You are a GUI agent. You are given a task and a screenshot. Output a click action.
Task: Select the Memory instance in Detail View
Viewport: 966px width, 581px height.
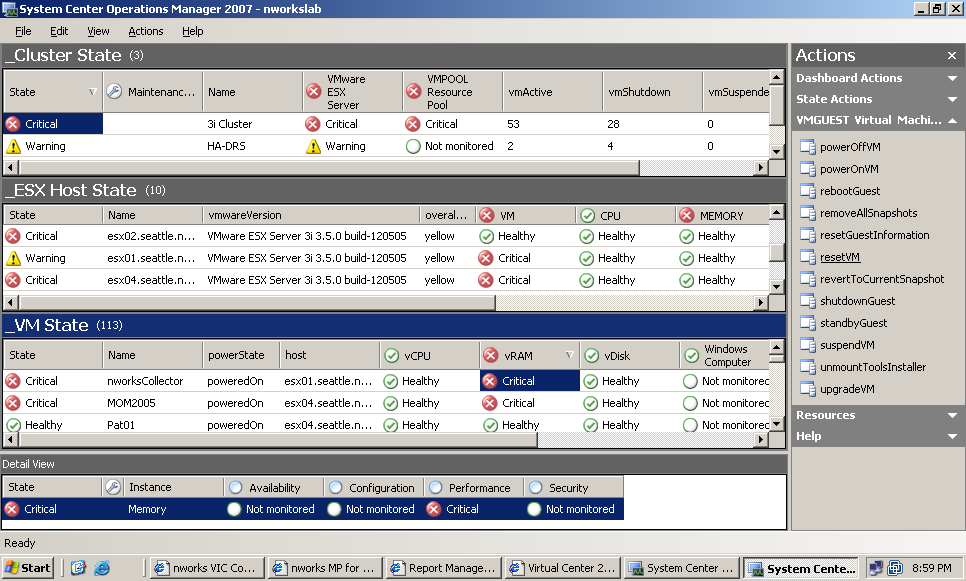[x=147, y=509]
